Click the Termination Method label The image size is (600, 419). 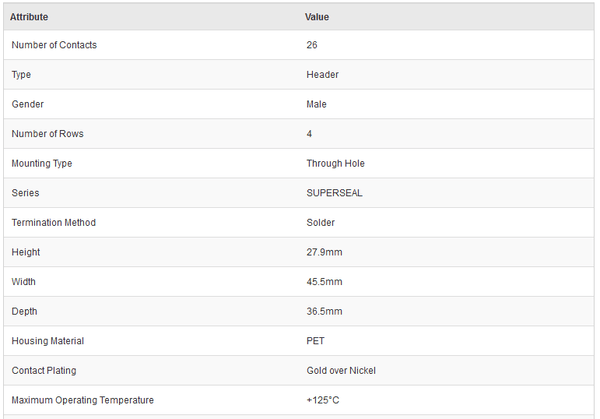(x=53, y=222)
